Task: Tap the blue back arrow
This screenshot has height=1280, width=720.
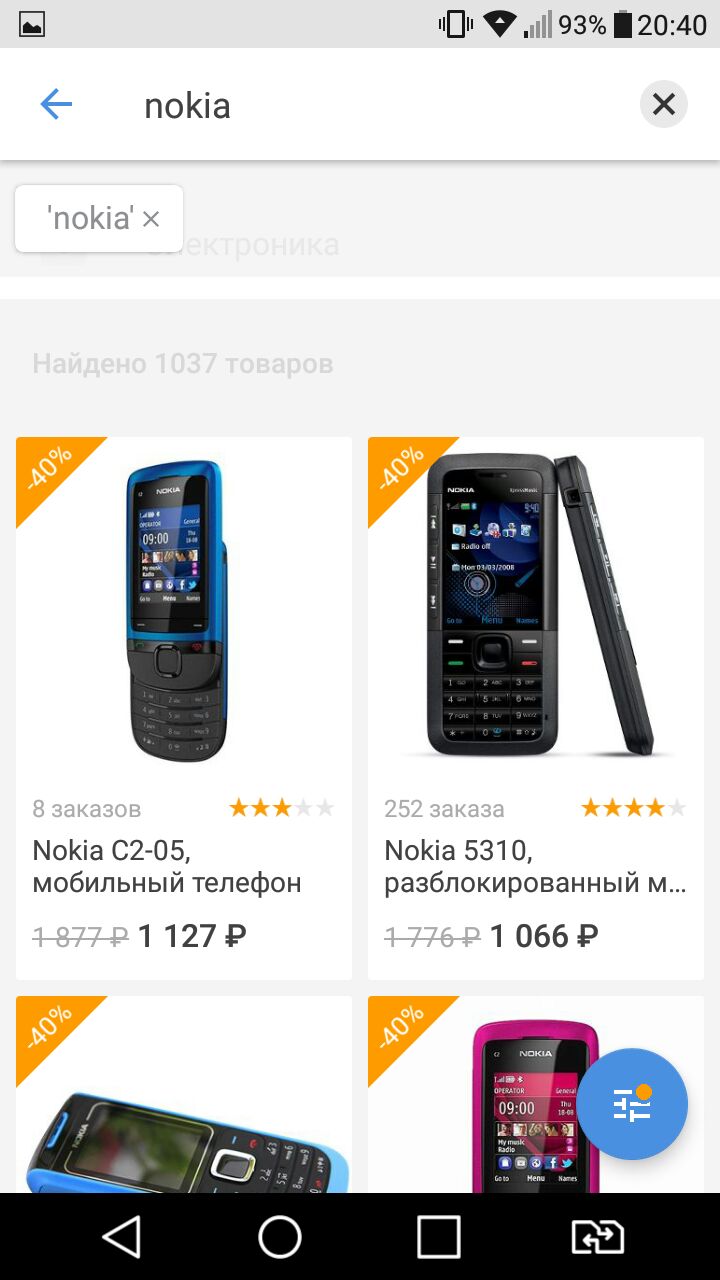Action: coord(56,104)
